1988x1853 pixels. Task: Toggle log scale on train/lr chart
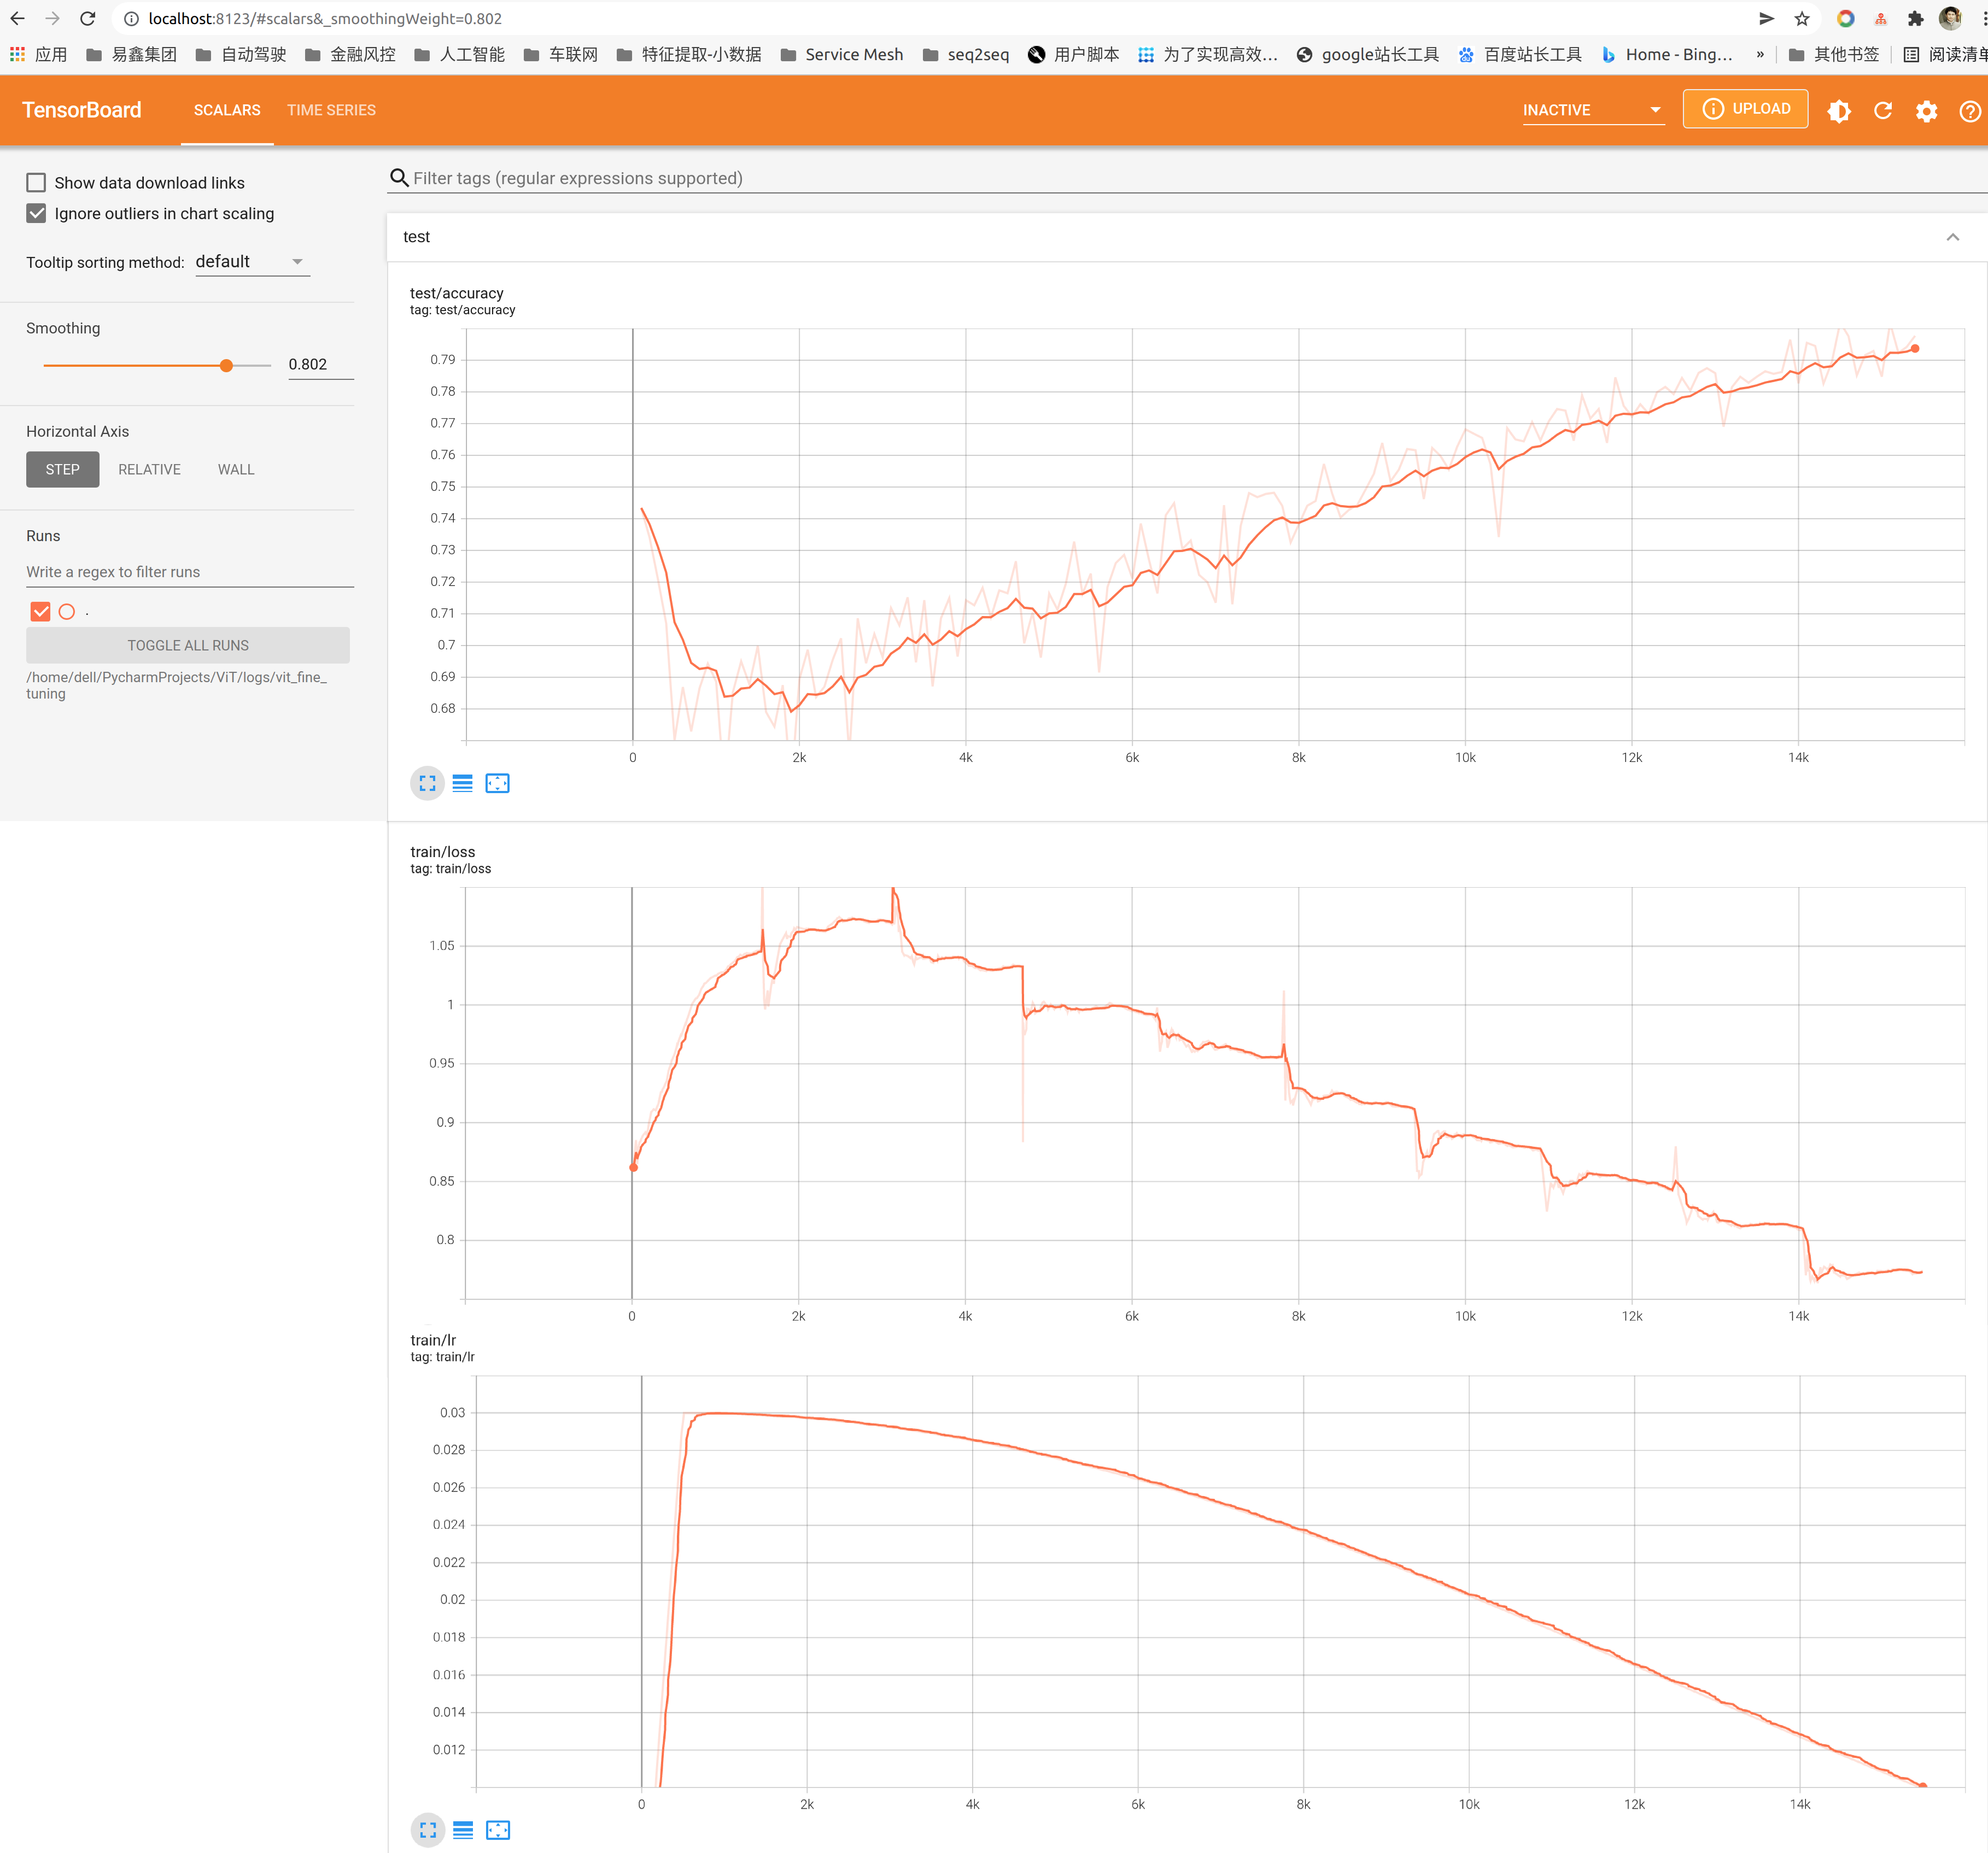pyautogui.click(x=463, y=1830)
